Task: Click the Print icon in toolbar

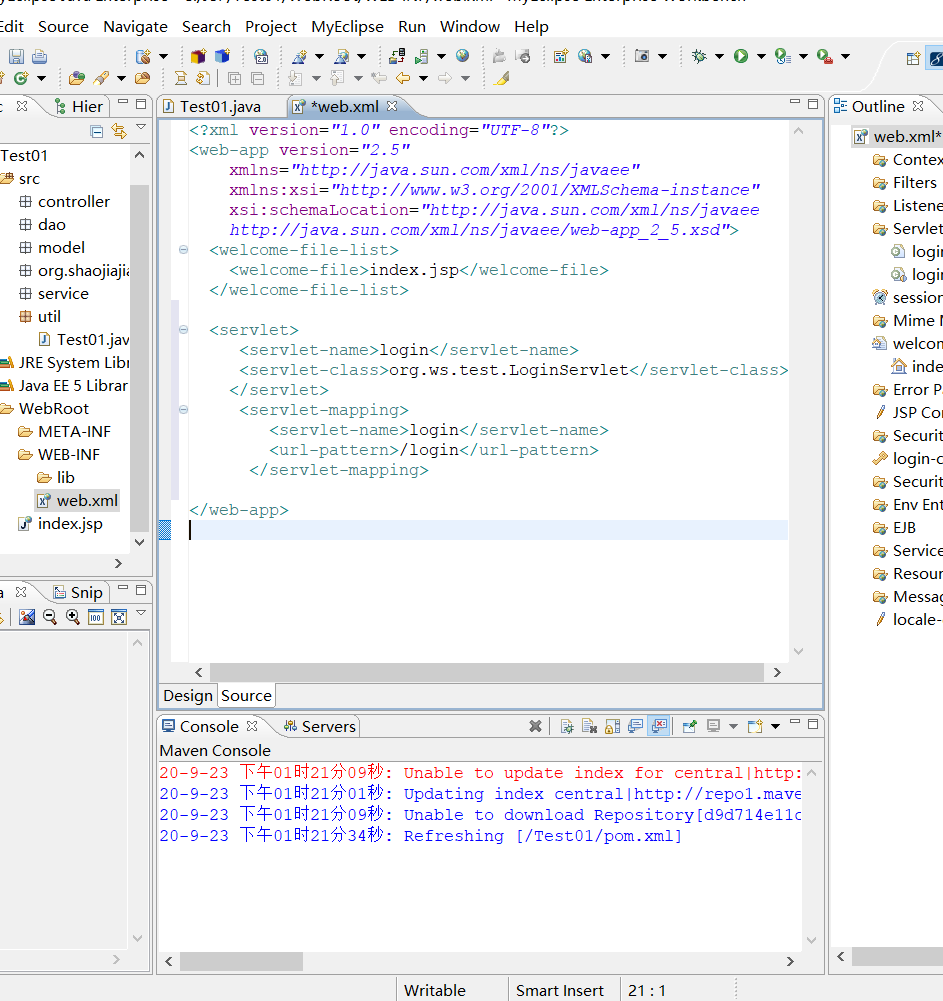Action: 39,57
